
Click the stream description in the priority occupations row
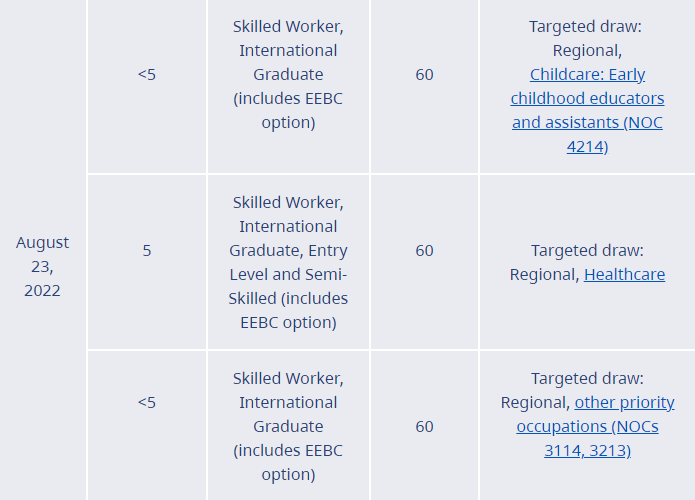pos(288,426)
